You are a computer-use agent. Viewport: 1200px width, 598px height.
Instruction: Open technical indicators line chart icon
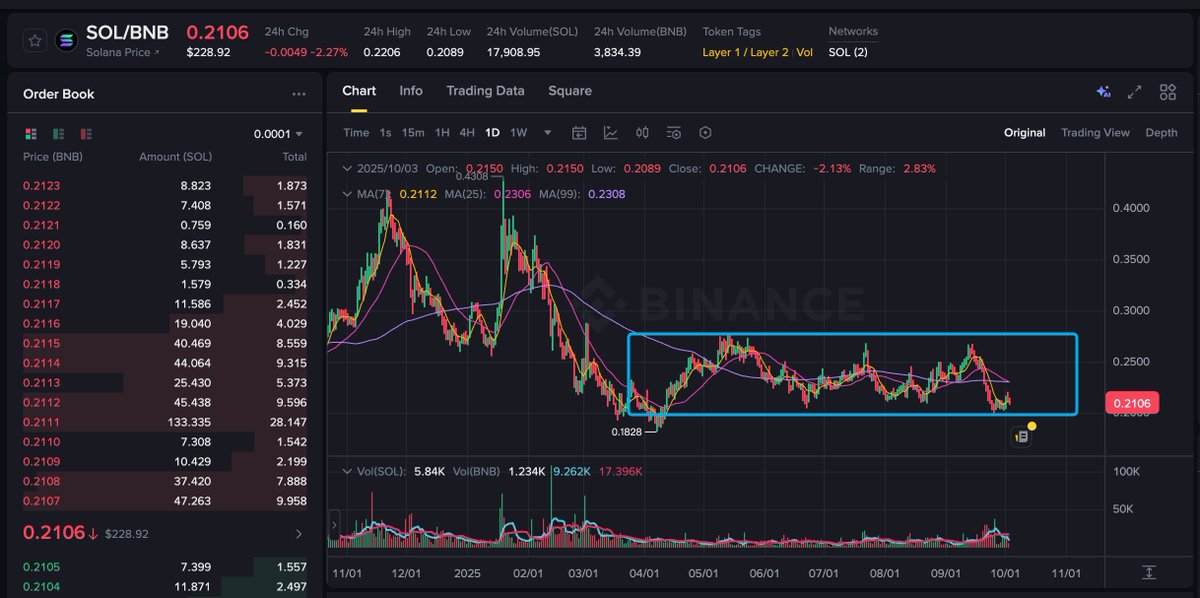tap(611, 133)
